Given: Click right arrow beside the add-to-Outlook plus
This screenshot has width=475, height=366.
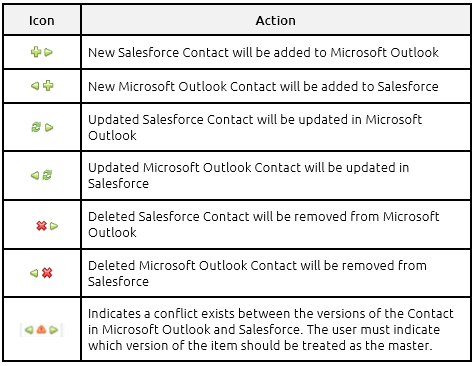Looking at the screenshot, I should (x=49, y=52).
